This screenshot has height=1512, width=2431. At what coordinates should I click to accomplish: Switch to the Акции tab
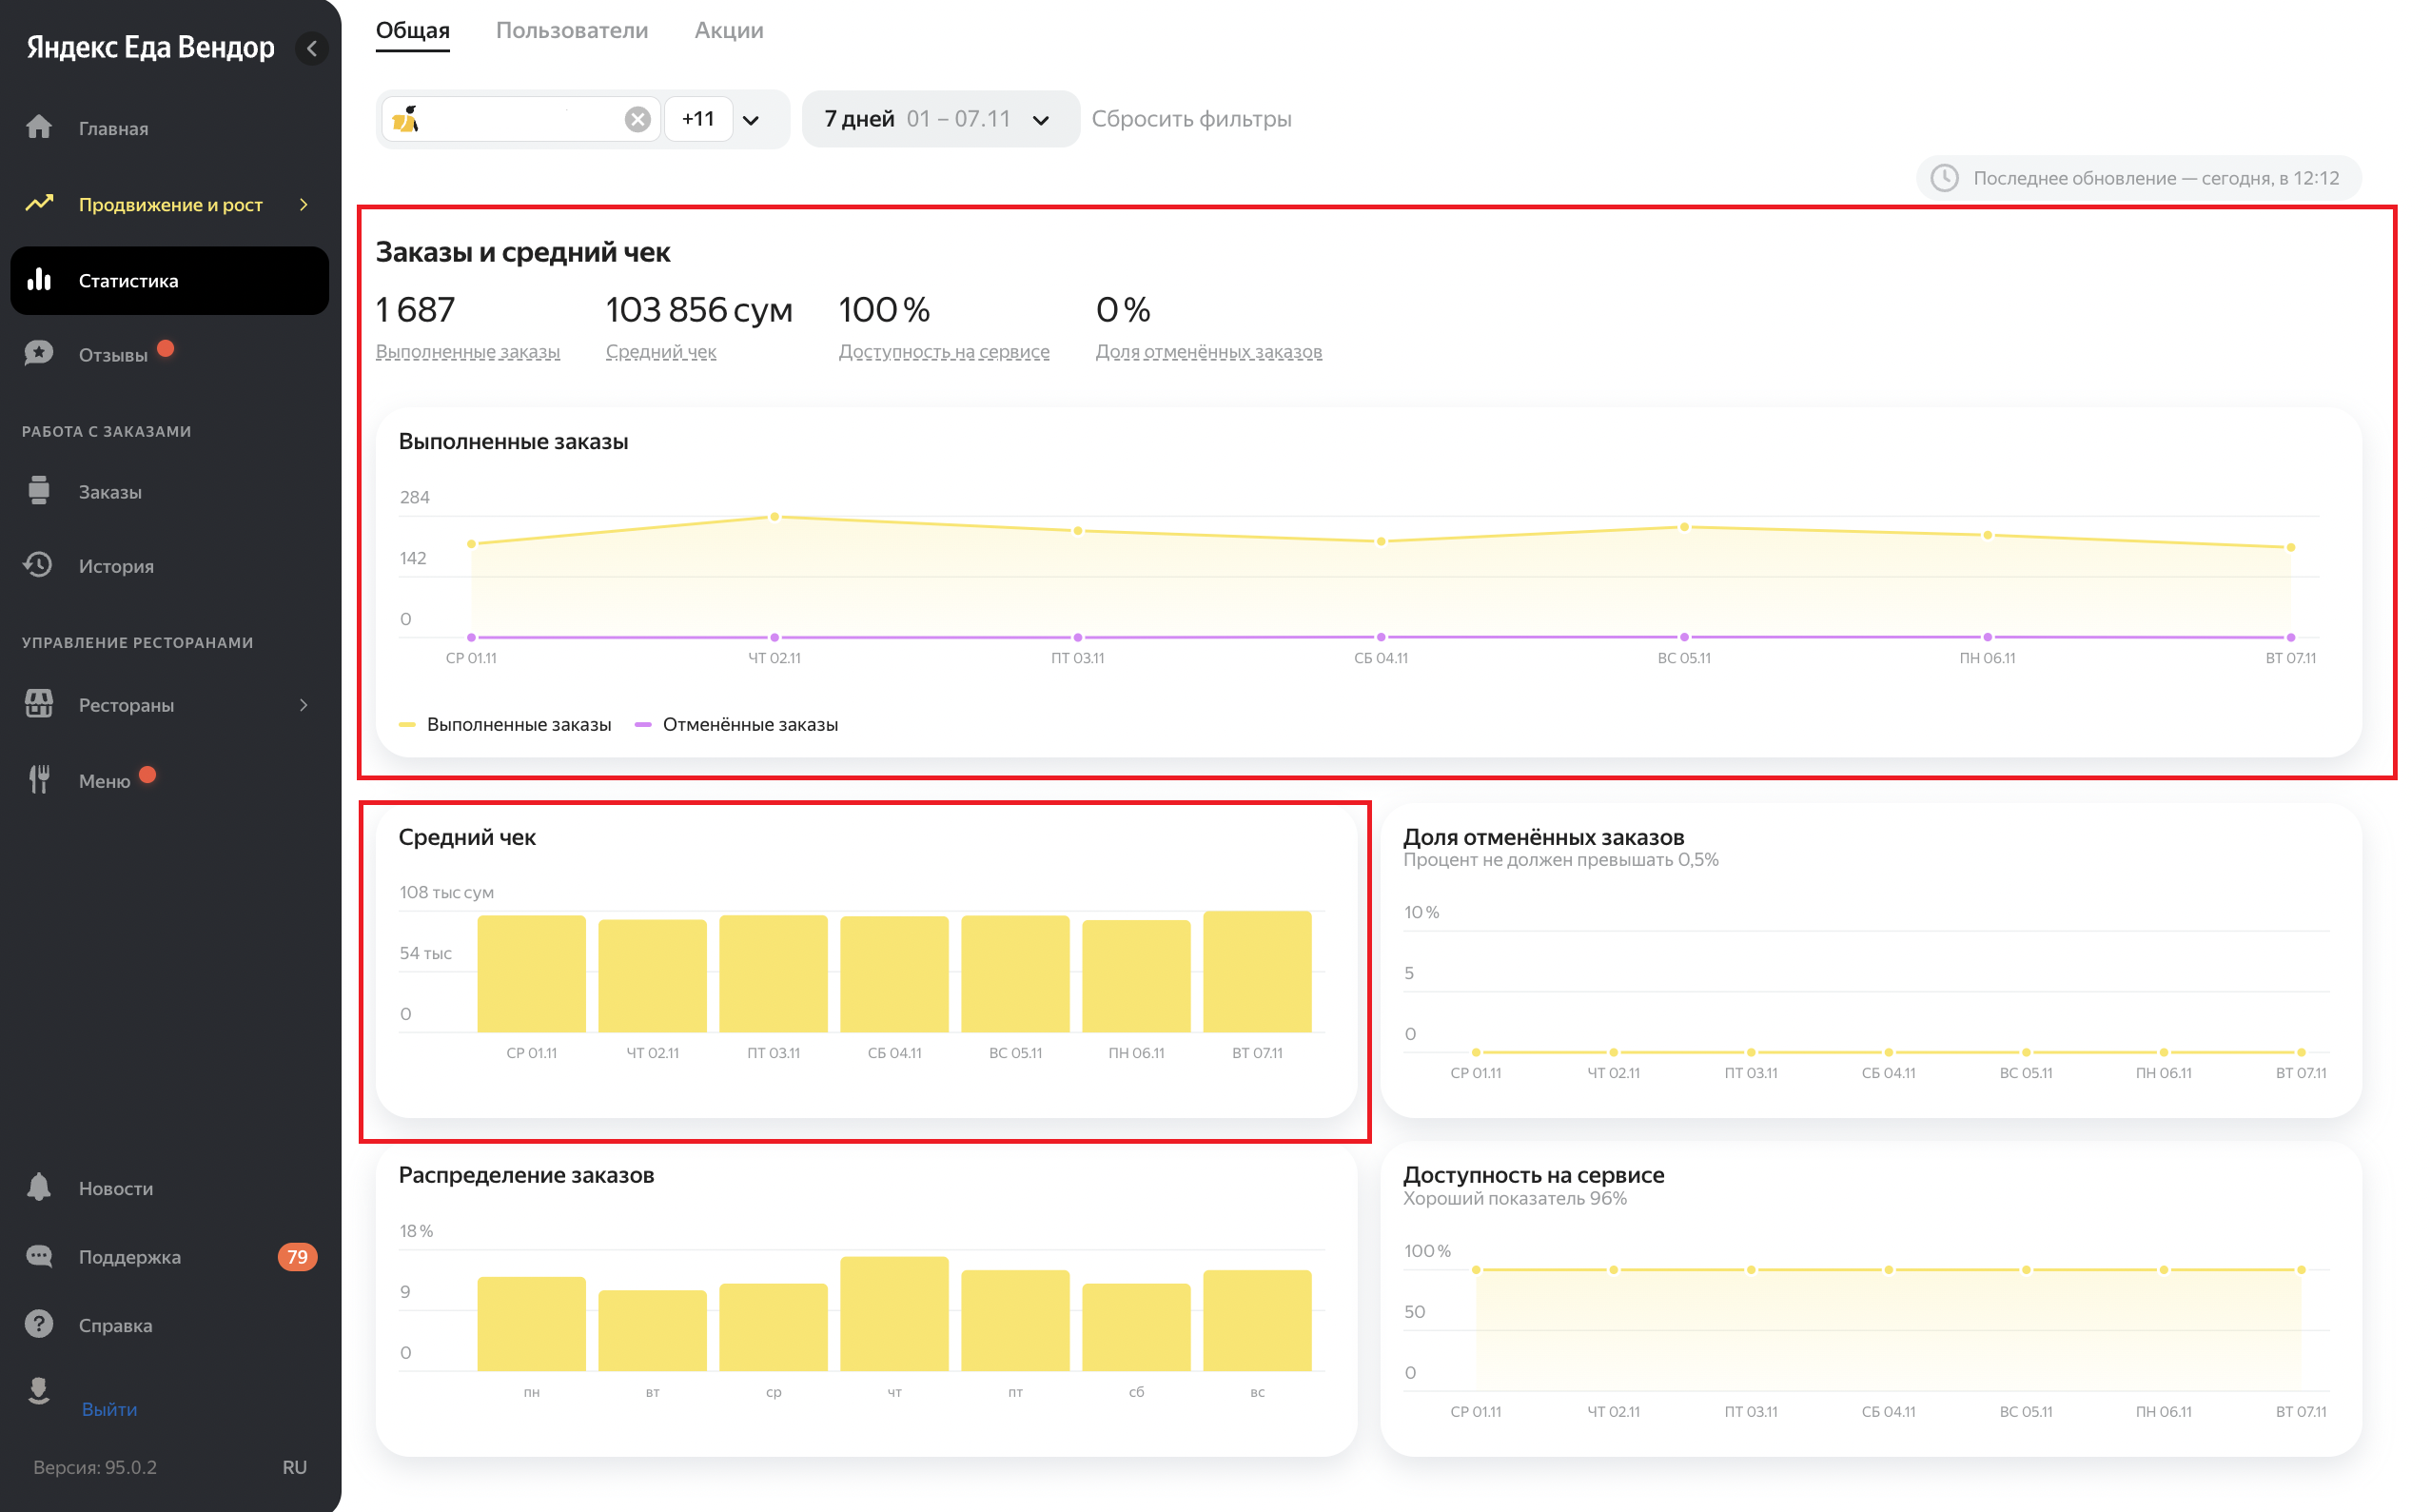click(729, 30)
